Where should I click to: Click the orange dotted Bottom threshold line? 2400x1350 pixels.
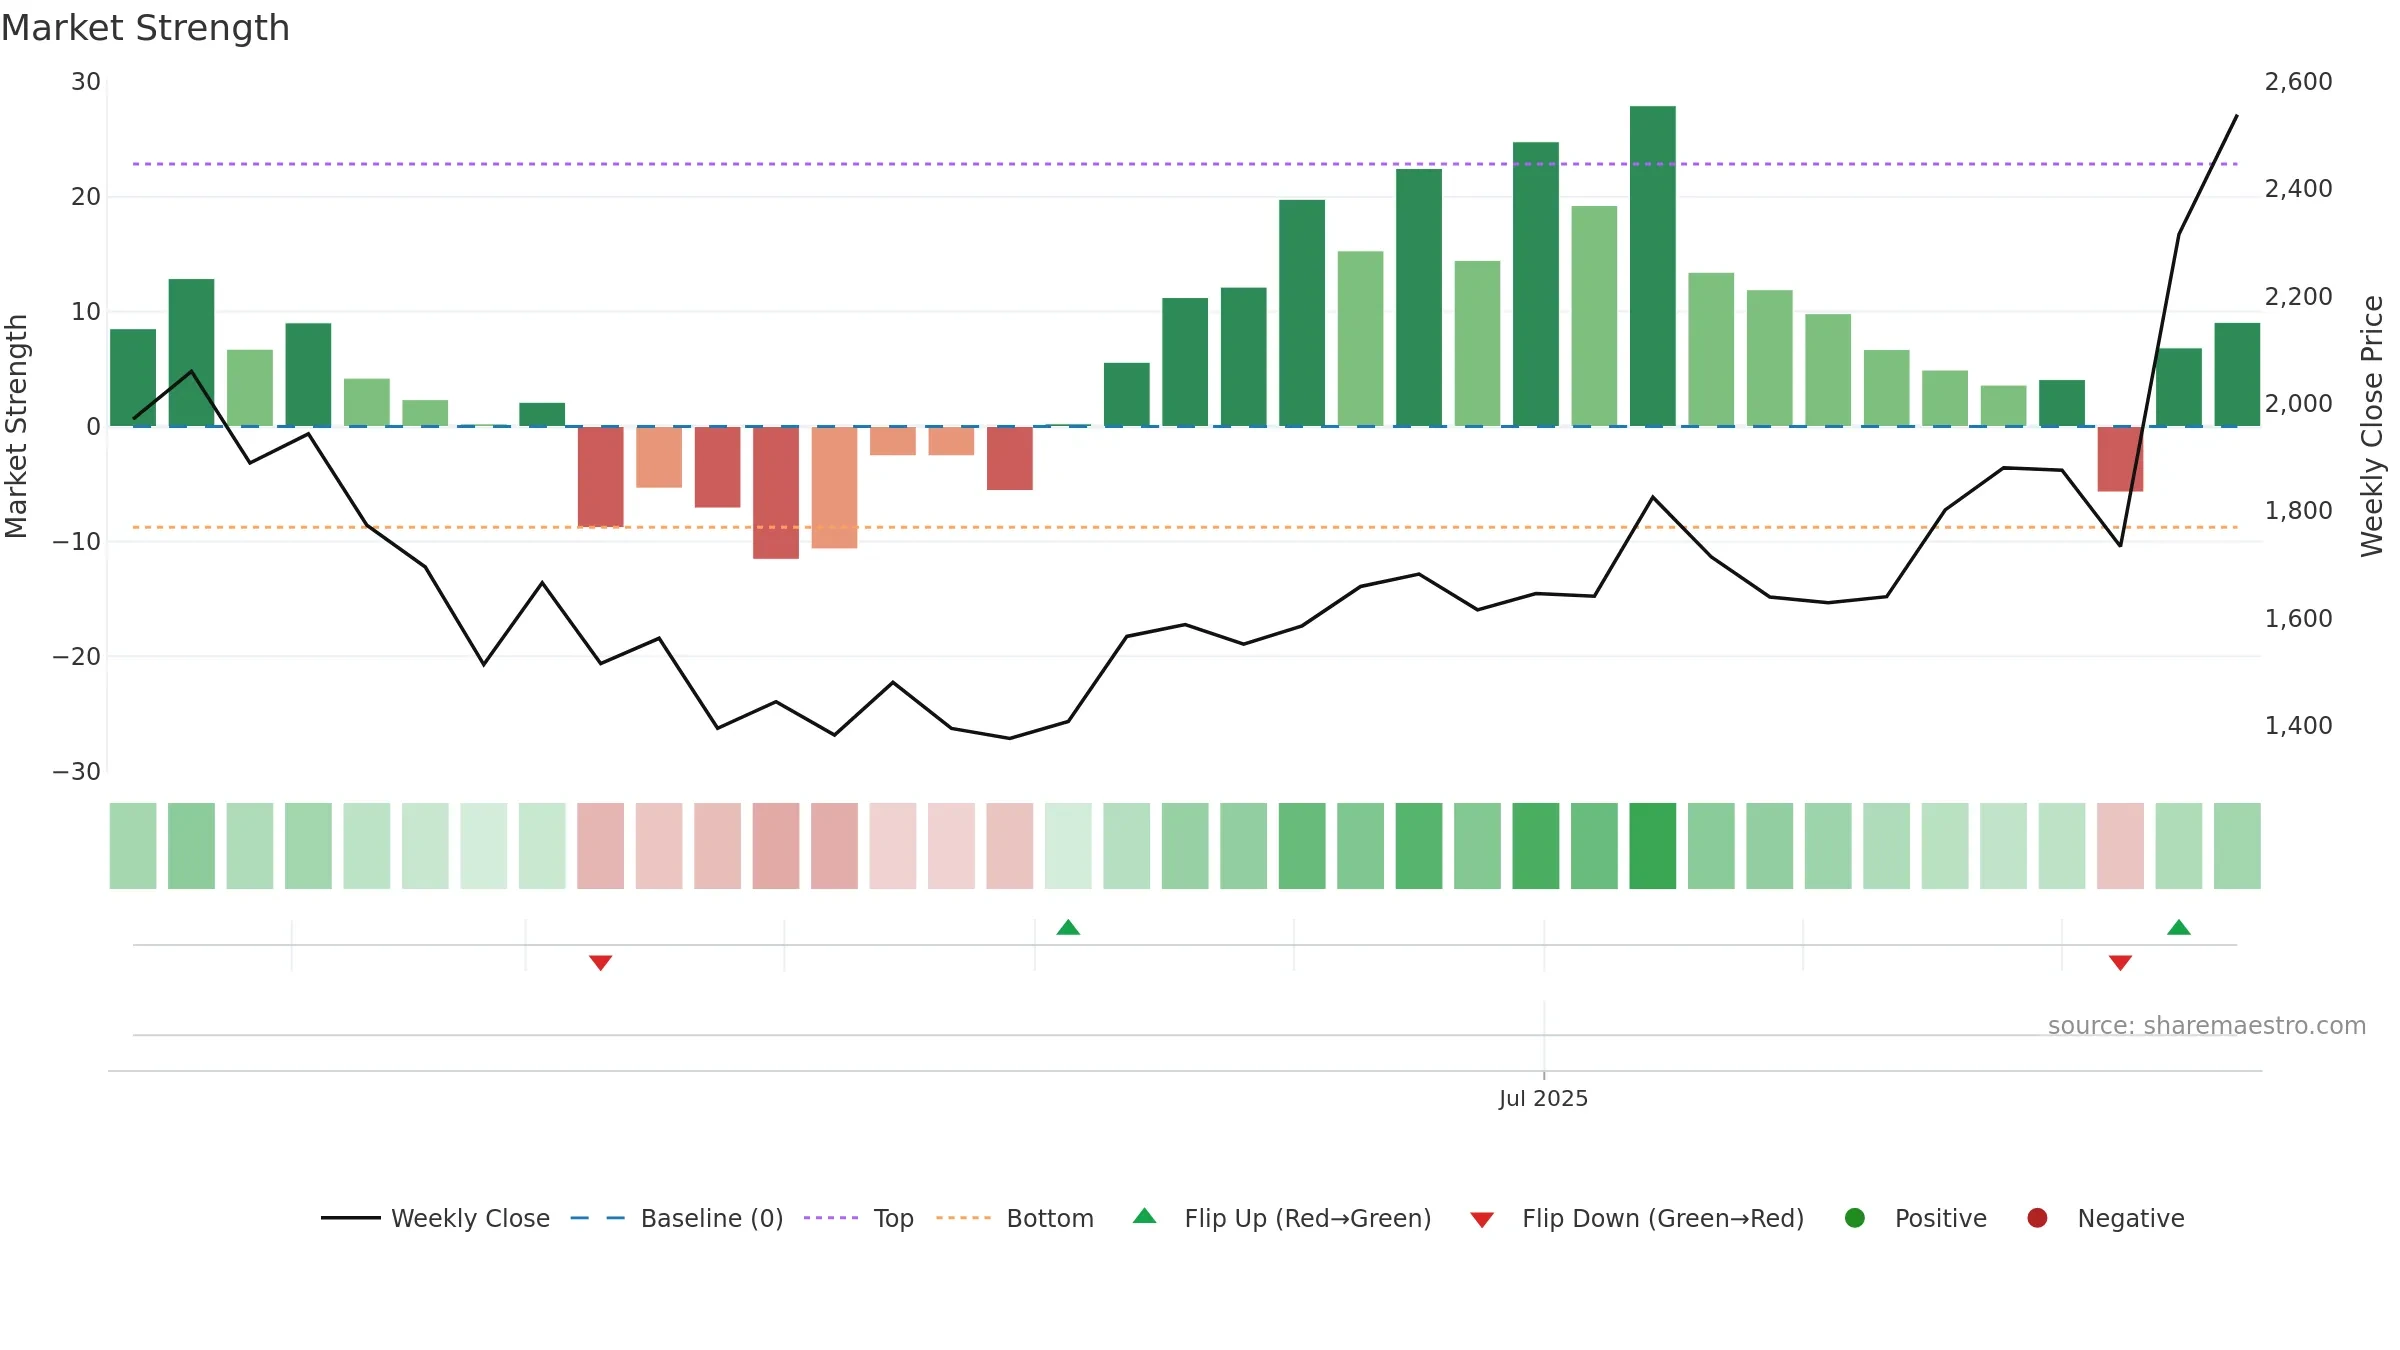tap(1185, 527)
